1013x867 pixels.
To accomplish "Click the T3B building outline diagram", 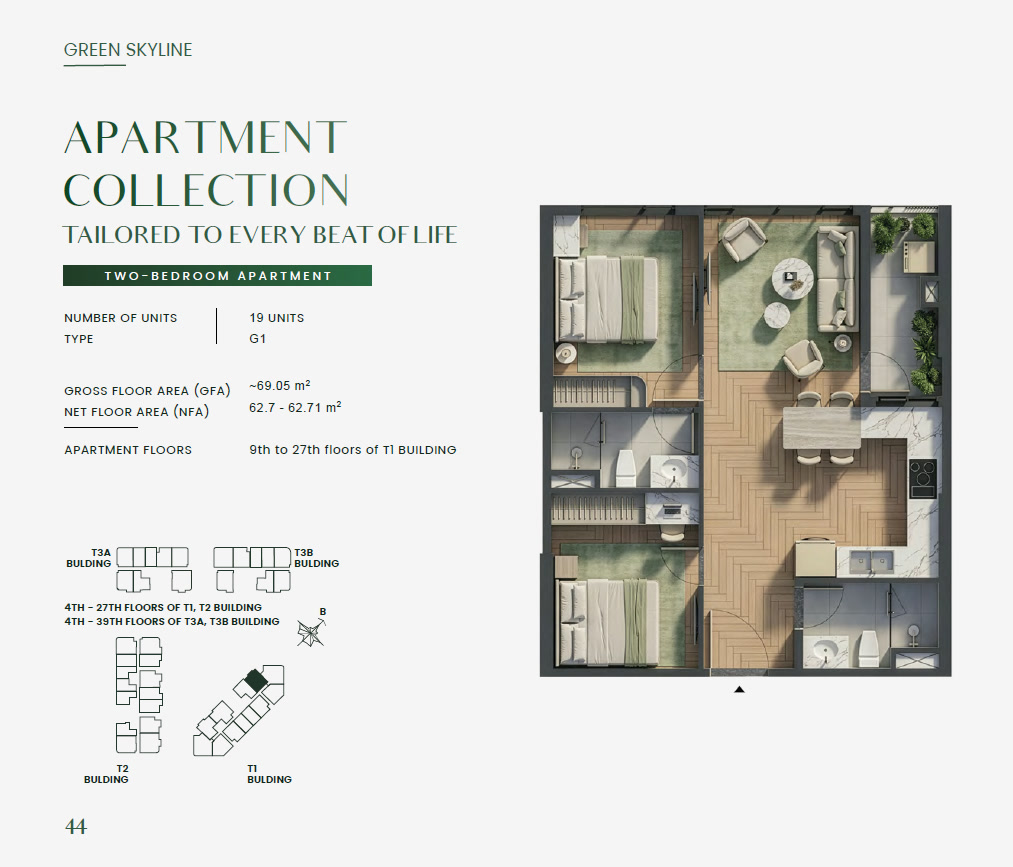I will [x=252, y=569].
